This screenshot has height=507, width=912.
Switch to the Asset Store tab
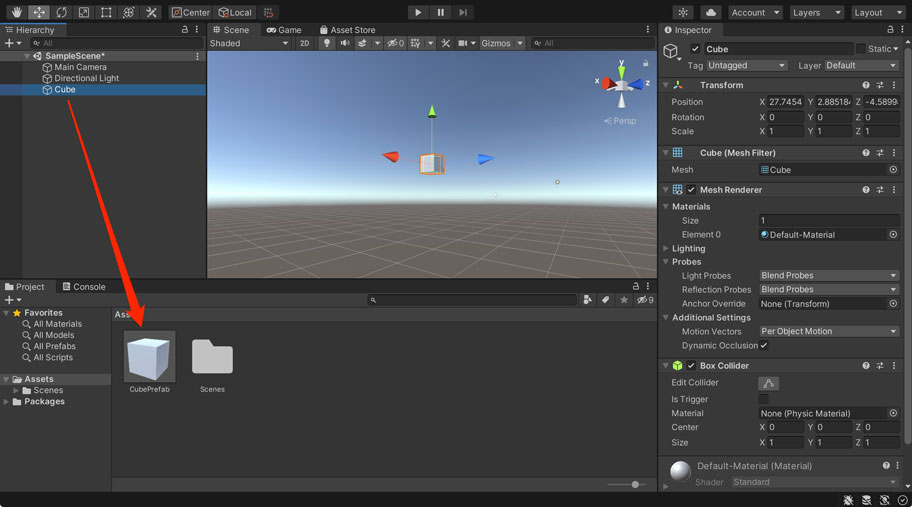point(347,30)
